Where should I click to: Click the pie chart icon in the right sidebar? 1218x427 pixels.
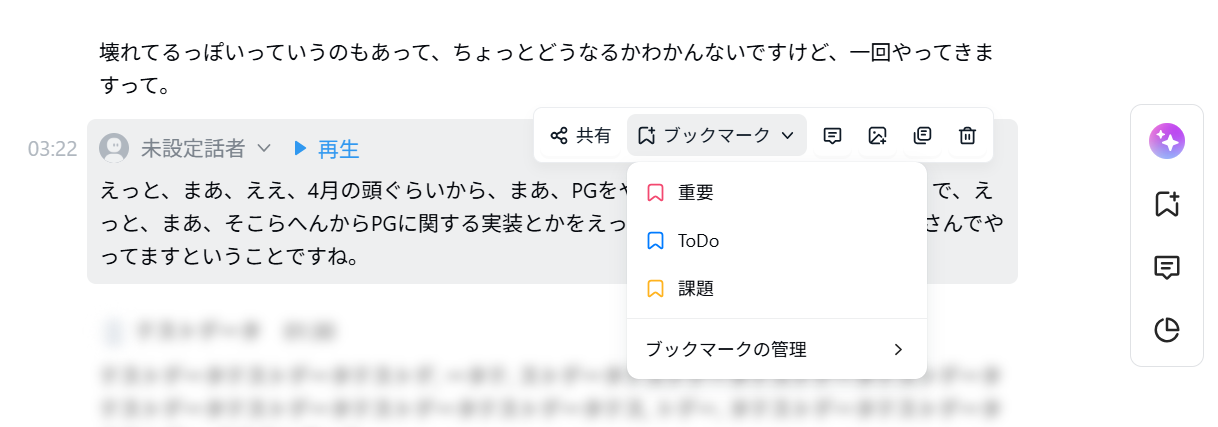click(x=1166, y=329)
